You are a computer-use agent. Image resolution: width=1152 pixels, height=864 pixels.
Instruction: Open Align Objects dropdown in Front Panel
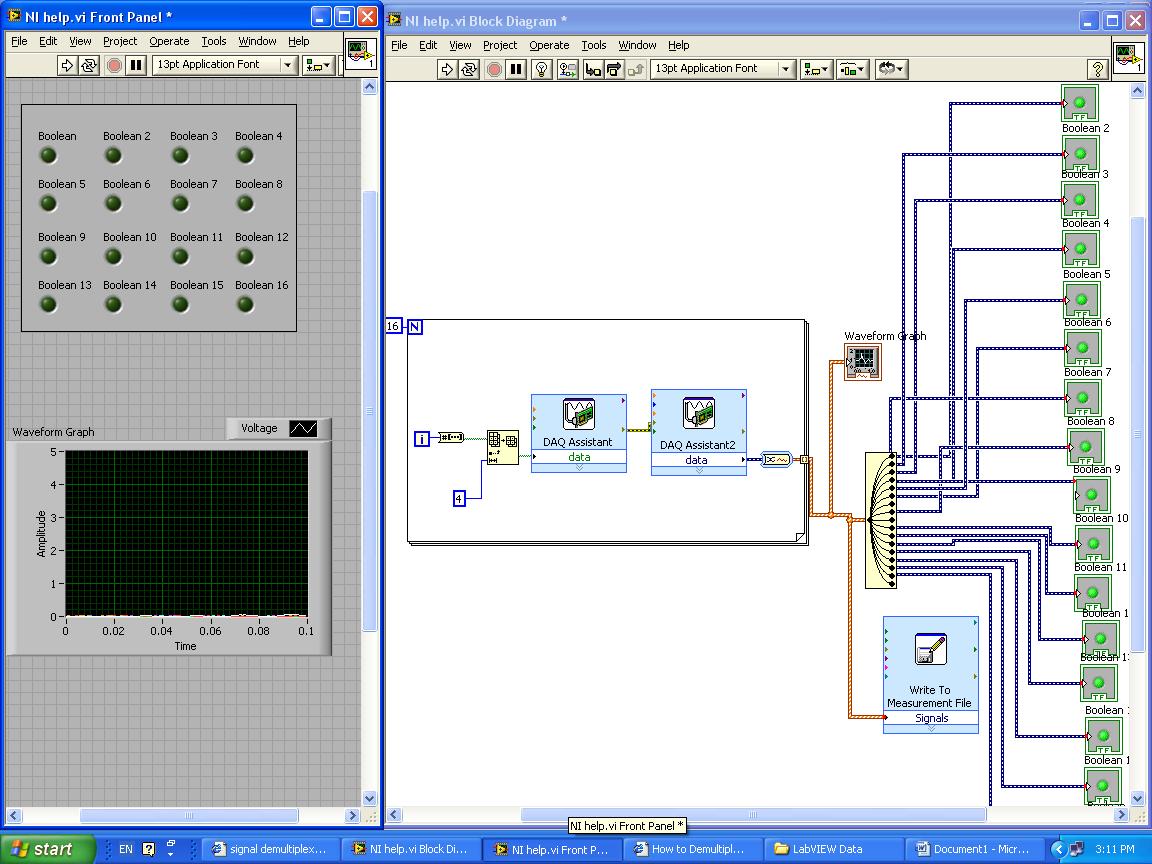pos(319,65)
